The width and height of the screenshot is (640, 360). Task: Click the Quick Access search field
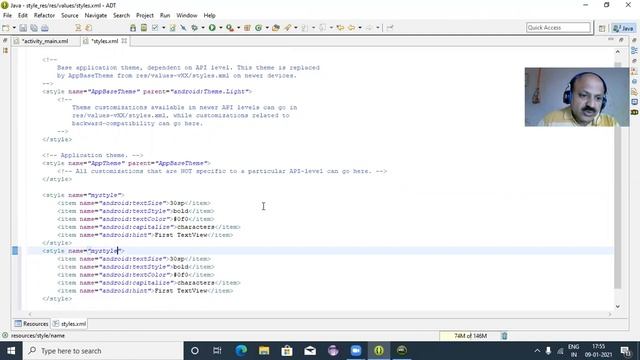(558, 28)
